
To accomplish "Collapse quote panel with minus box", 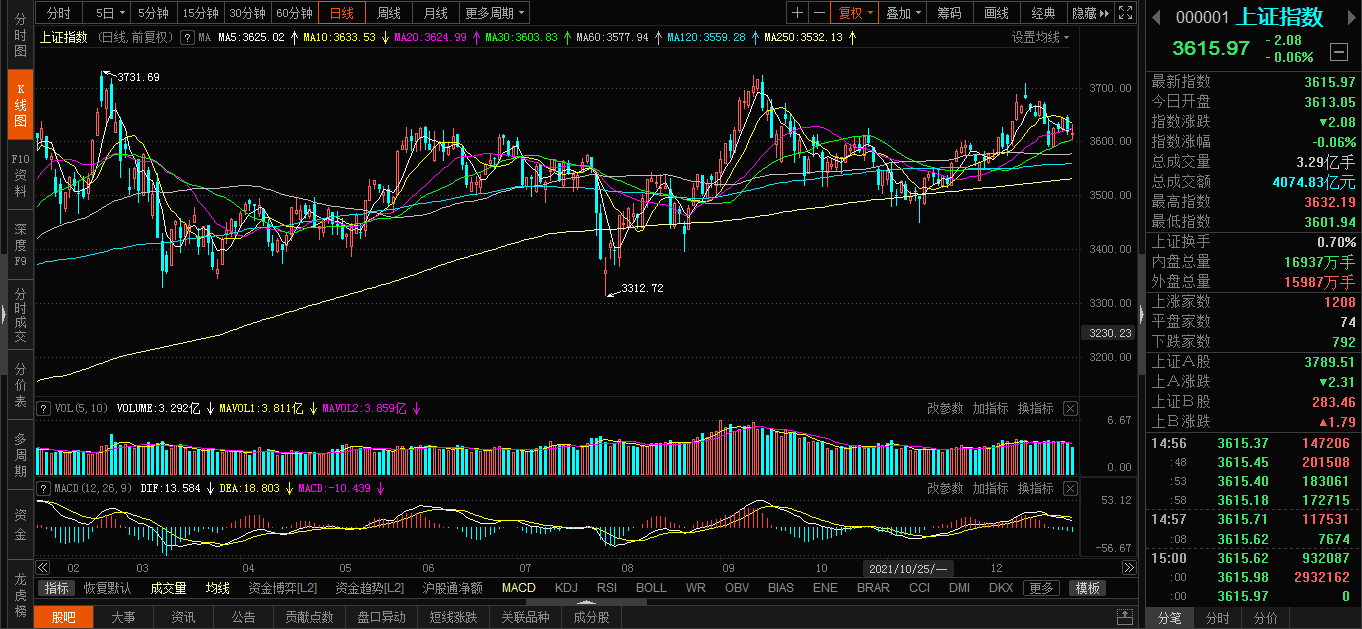I will (x=1338, y=52).
